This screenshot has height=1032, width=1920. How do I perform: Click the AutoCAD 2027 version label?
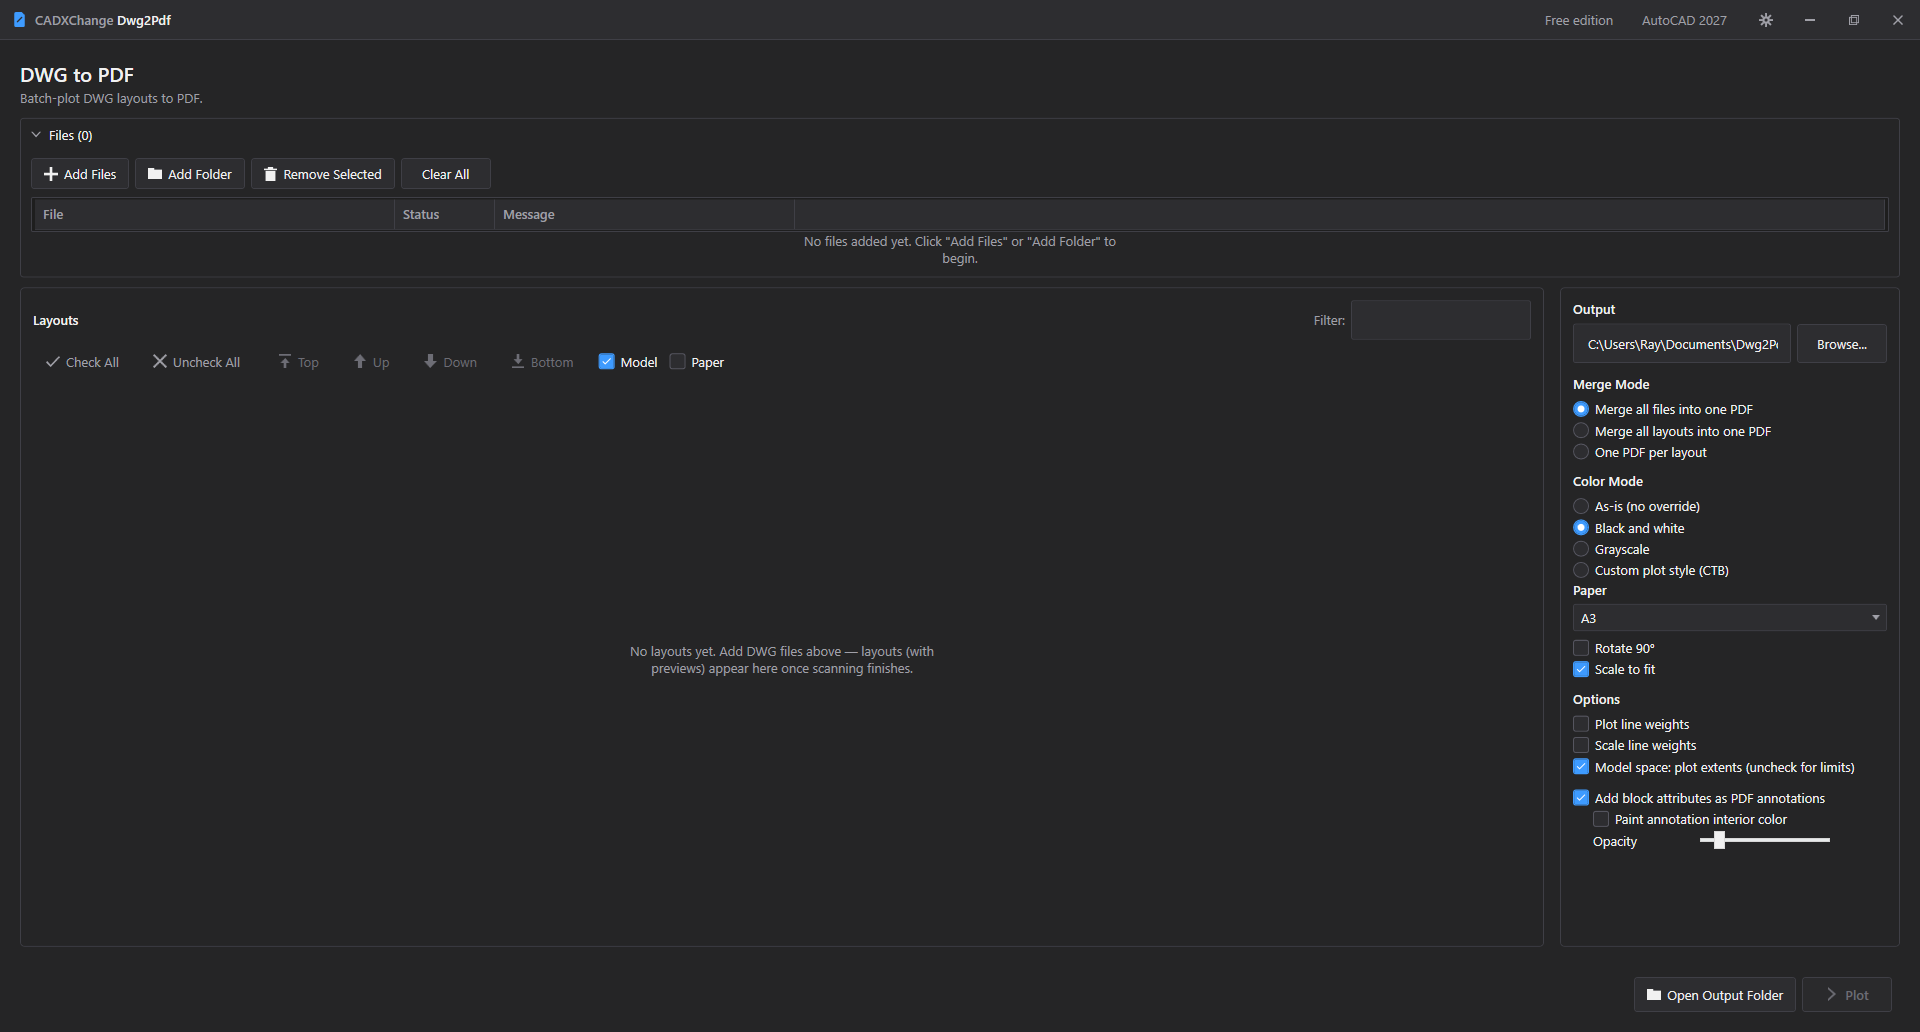point(1684,20)
